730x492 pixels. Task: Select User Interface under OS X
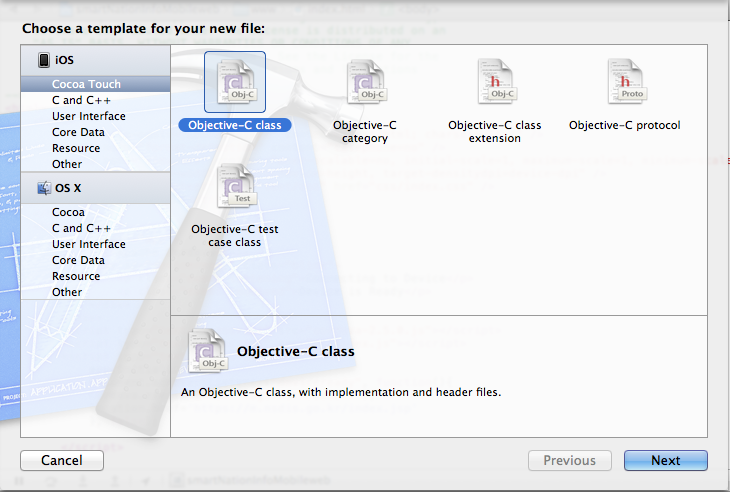click(x=95, y=244)
